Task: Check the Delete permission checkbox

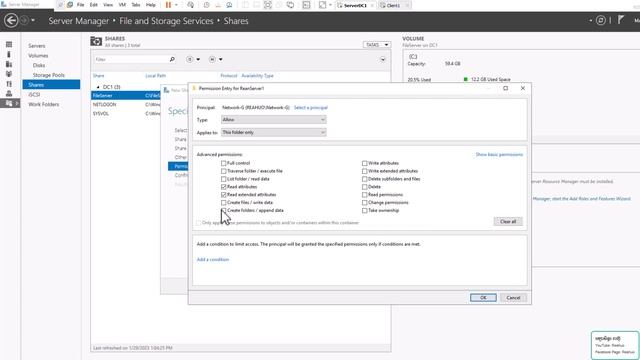Action: click(364, 187)
